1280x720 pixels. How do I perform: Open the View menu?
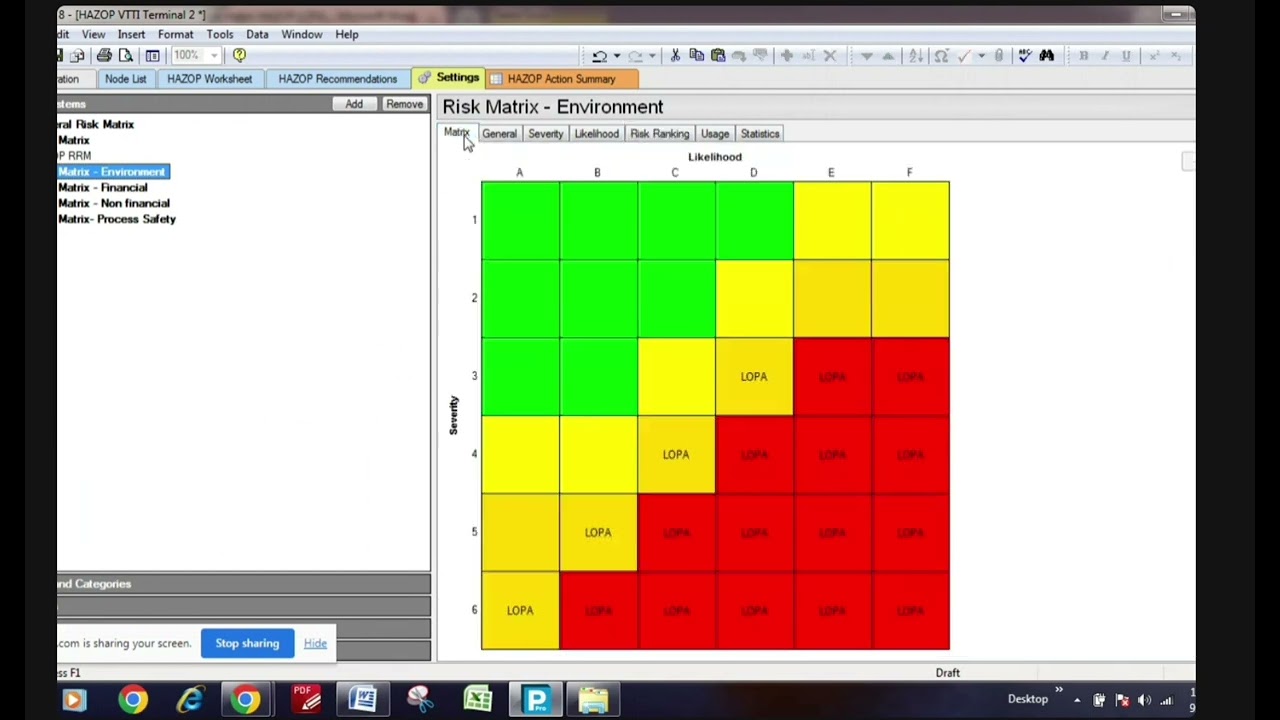tap(93, 34)
